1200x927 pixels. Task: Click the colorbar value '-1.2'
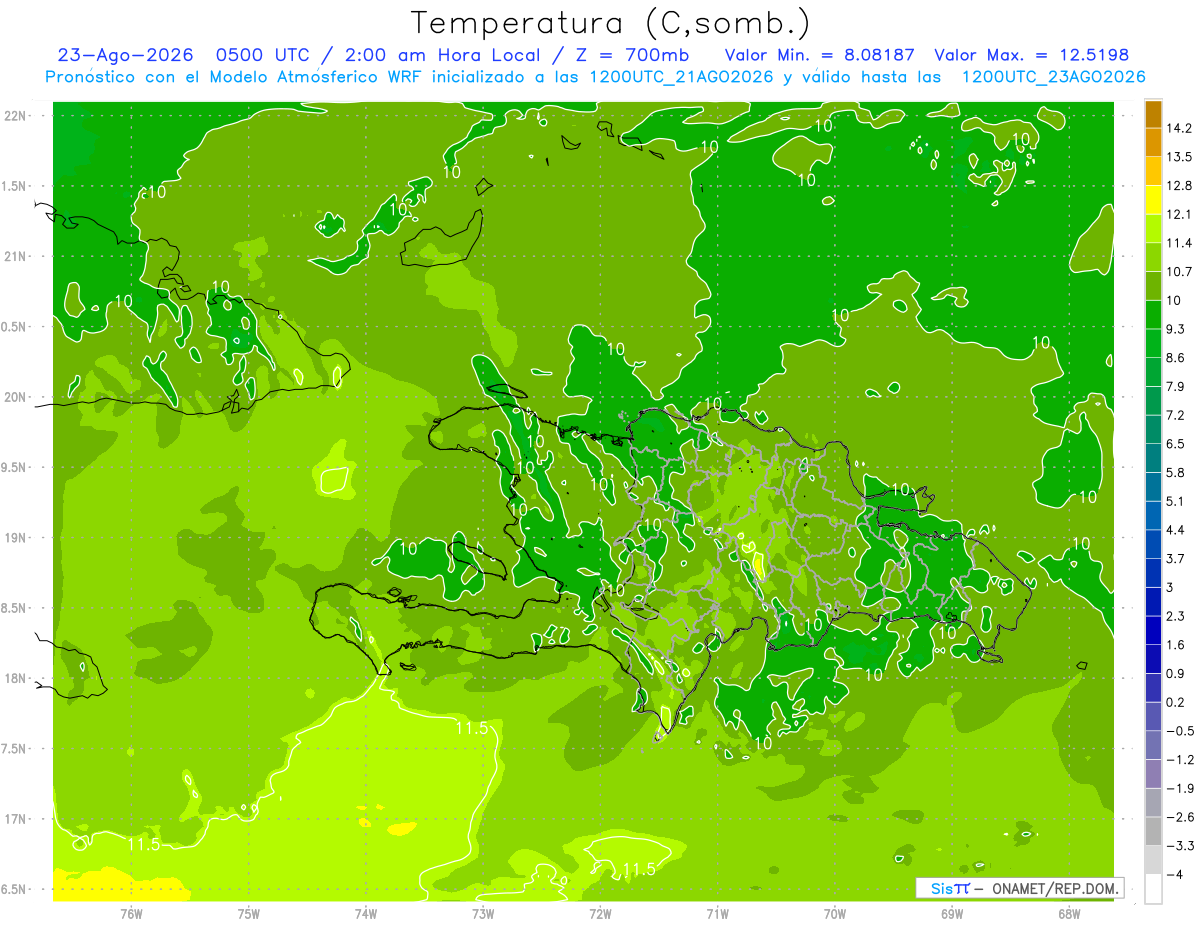tap(1180, 760)
